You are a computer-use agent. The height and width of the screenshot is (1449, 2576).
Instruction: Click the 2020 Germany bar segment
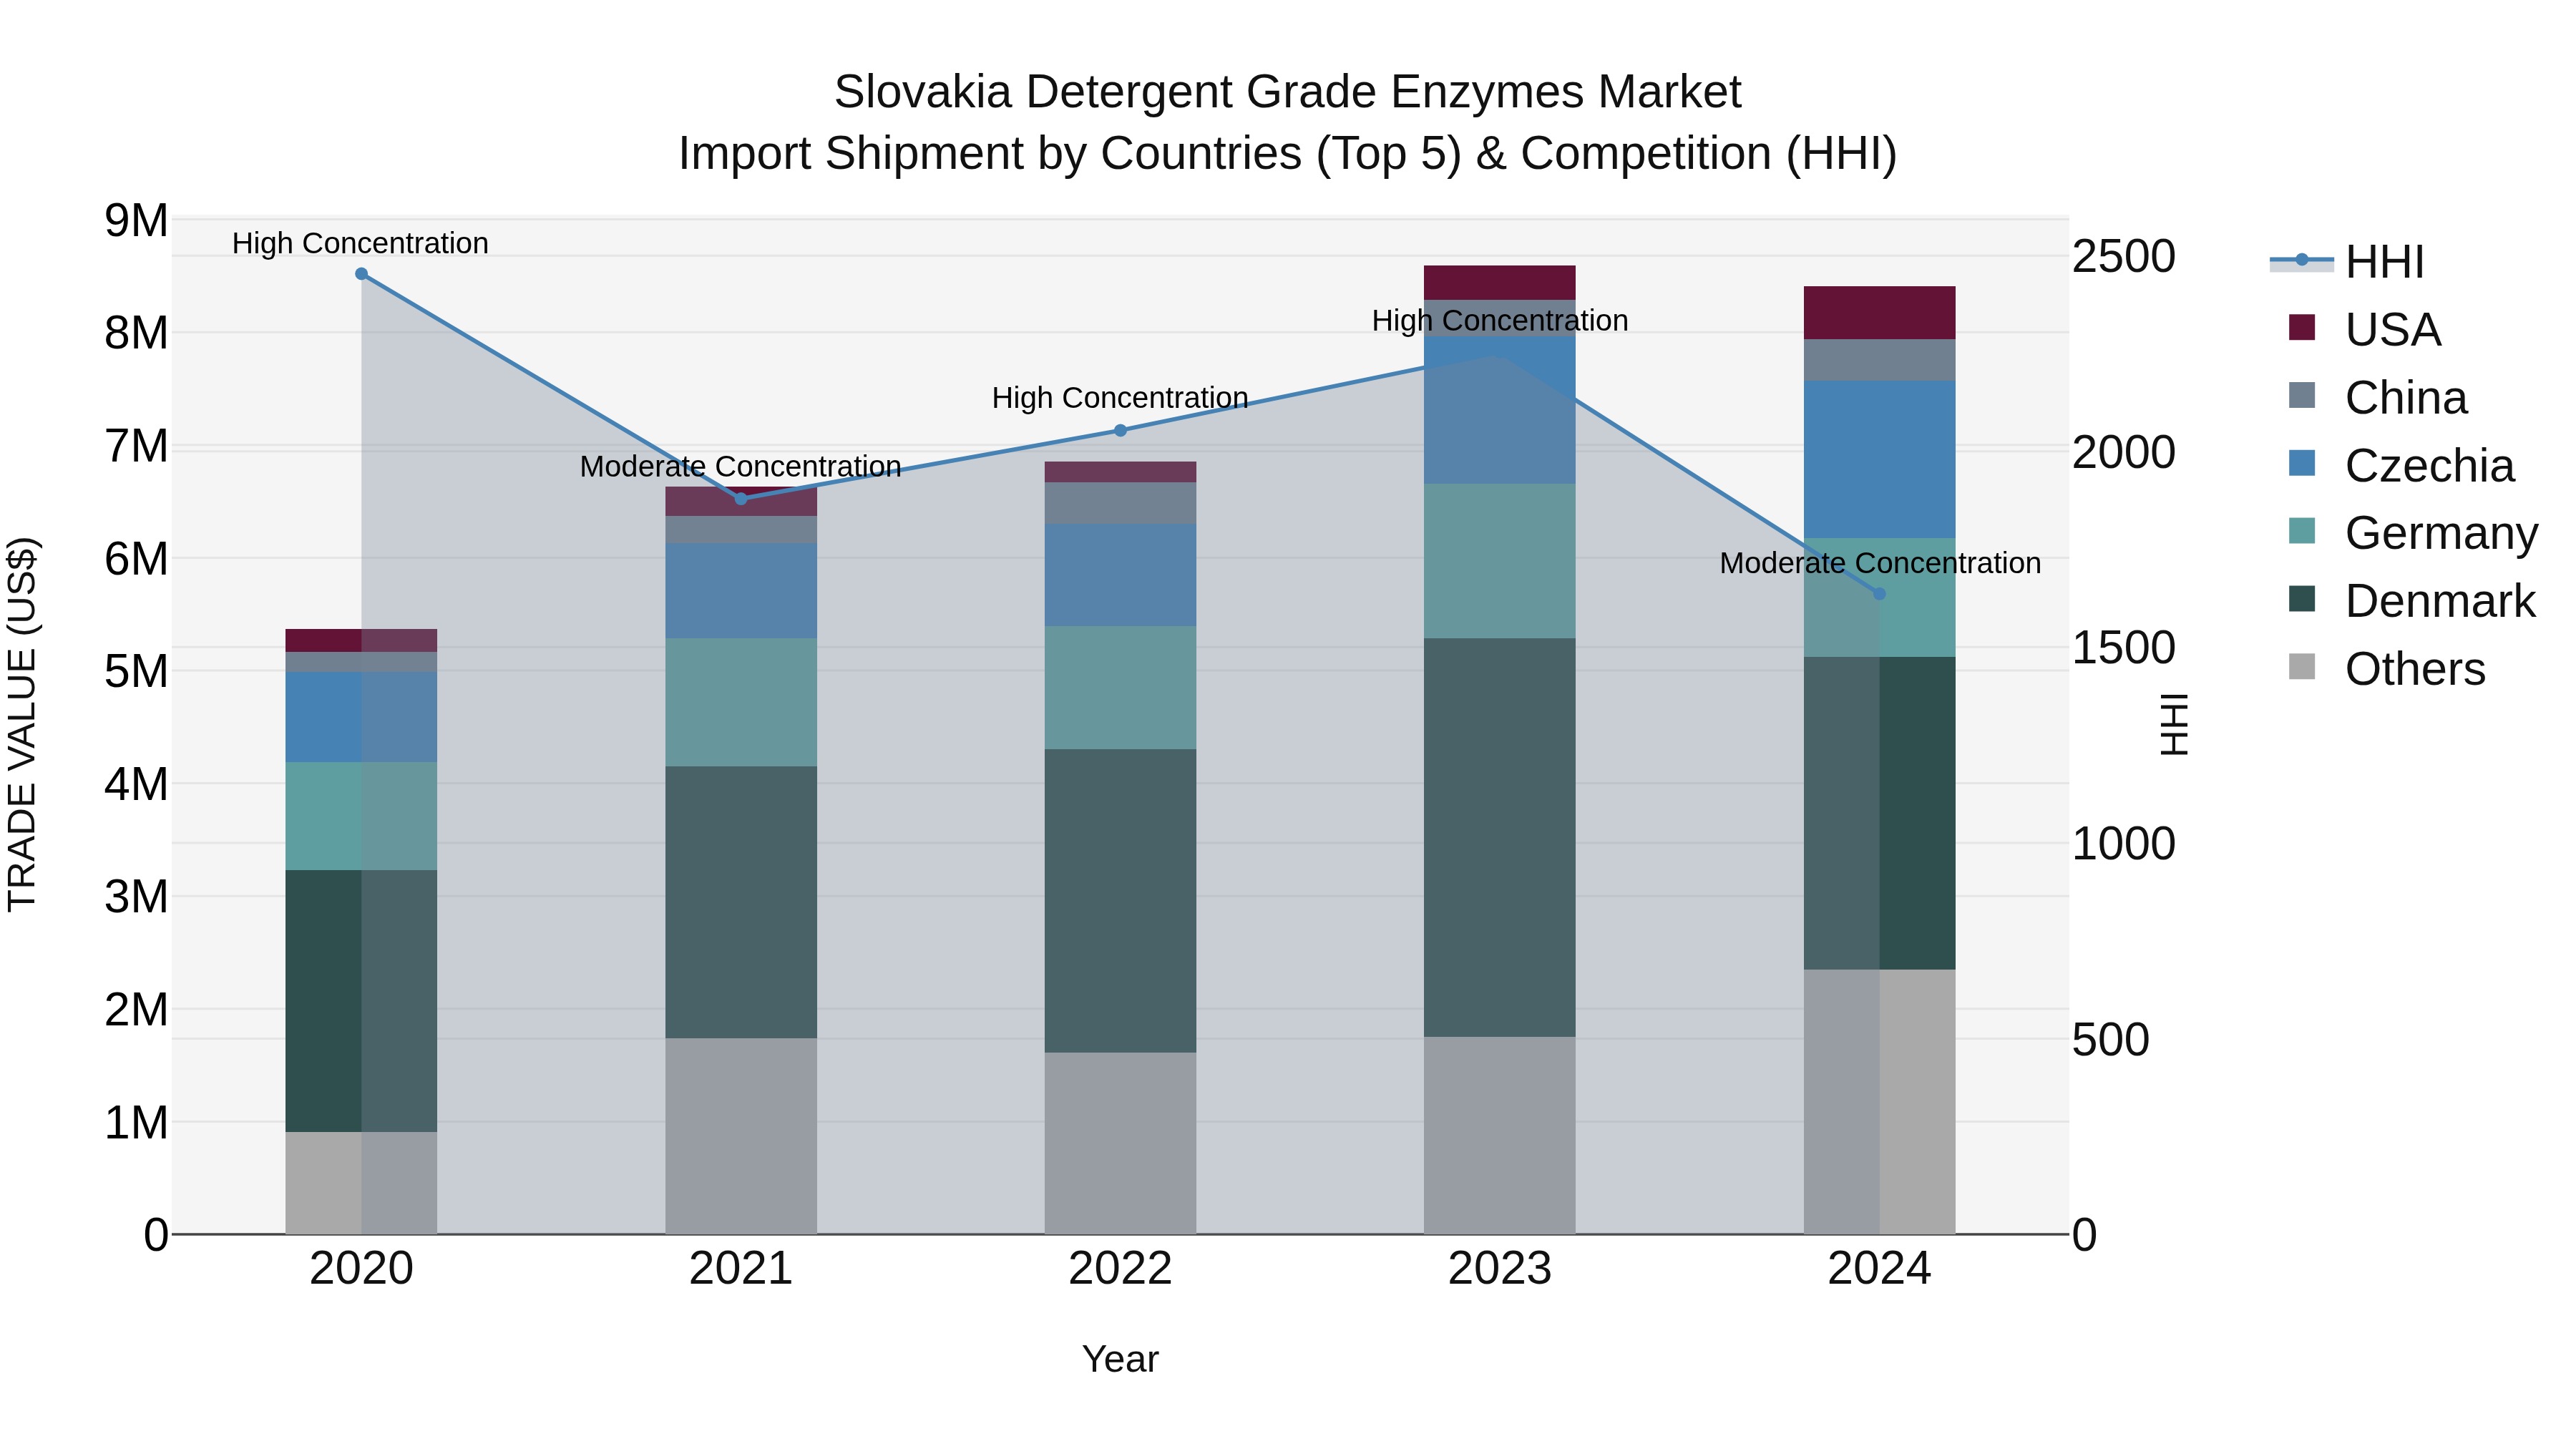click(362, 817)
